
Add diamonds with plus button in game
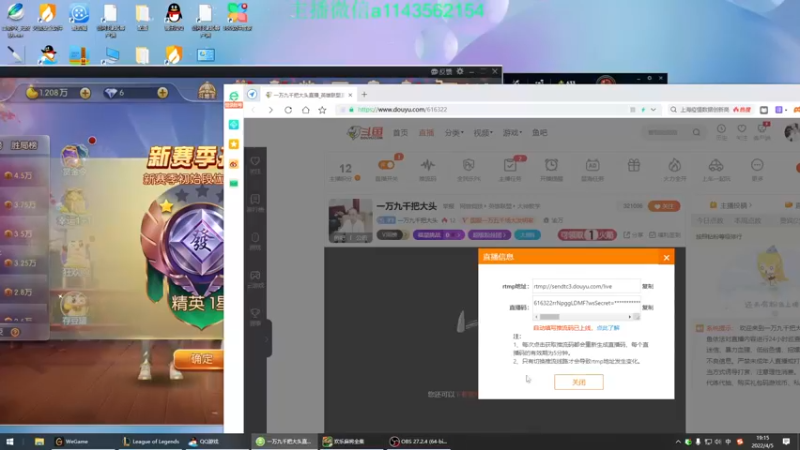162,93
